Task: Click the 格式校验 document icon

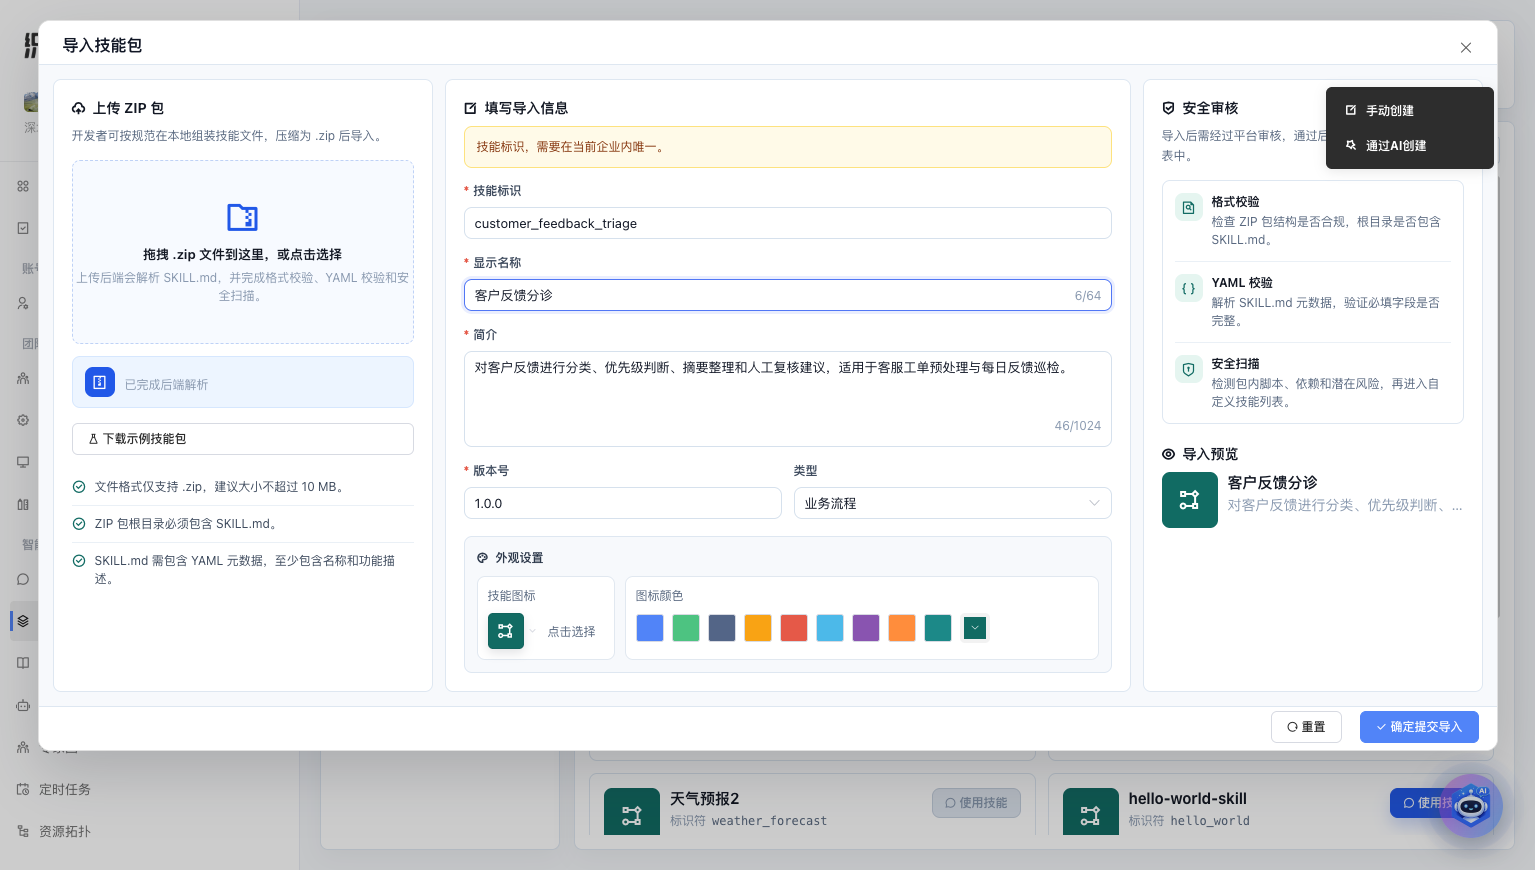Action: (1188, 207)
